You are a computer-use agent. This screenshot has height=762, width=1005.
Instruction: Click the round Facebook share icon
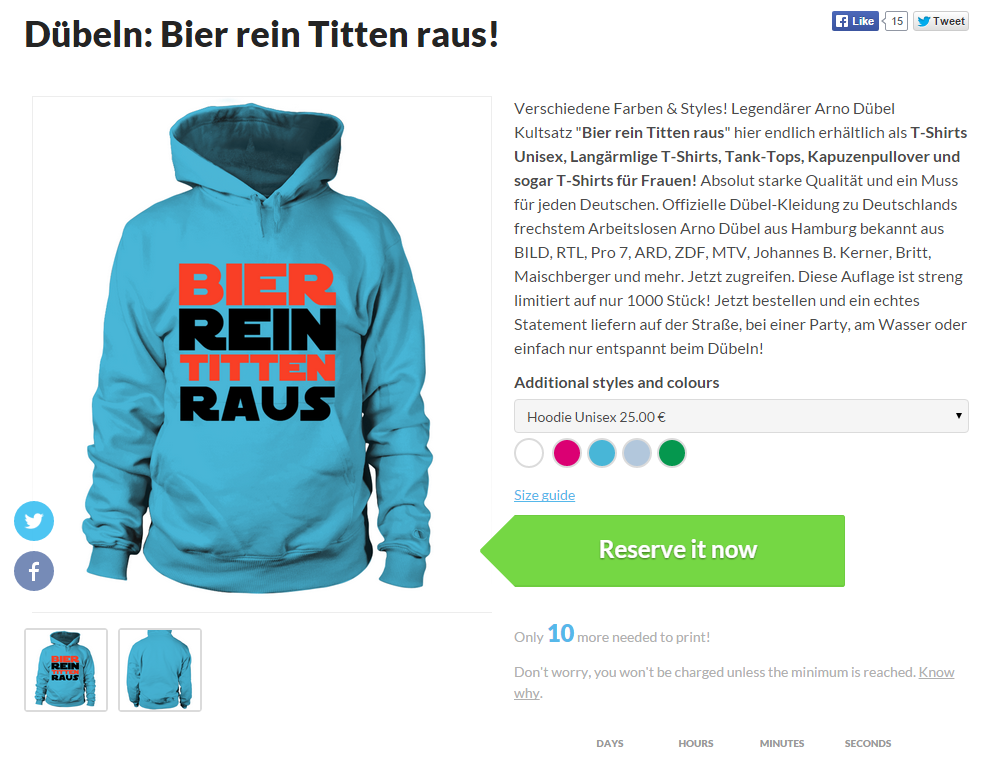click(34, 571)
